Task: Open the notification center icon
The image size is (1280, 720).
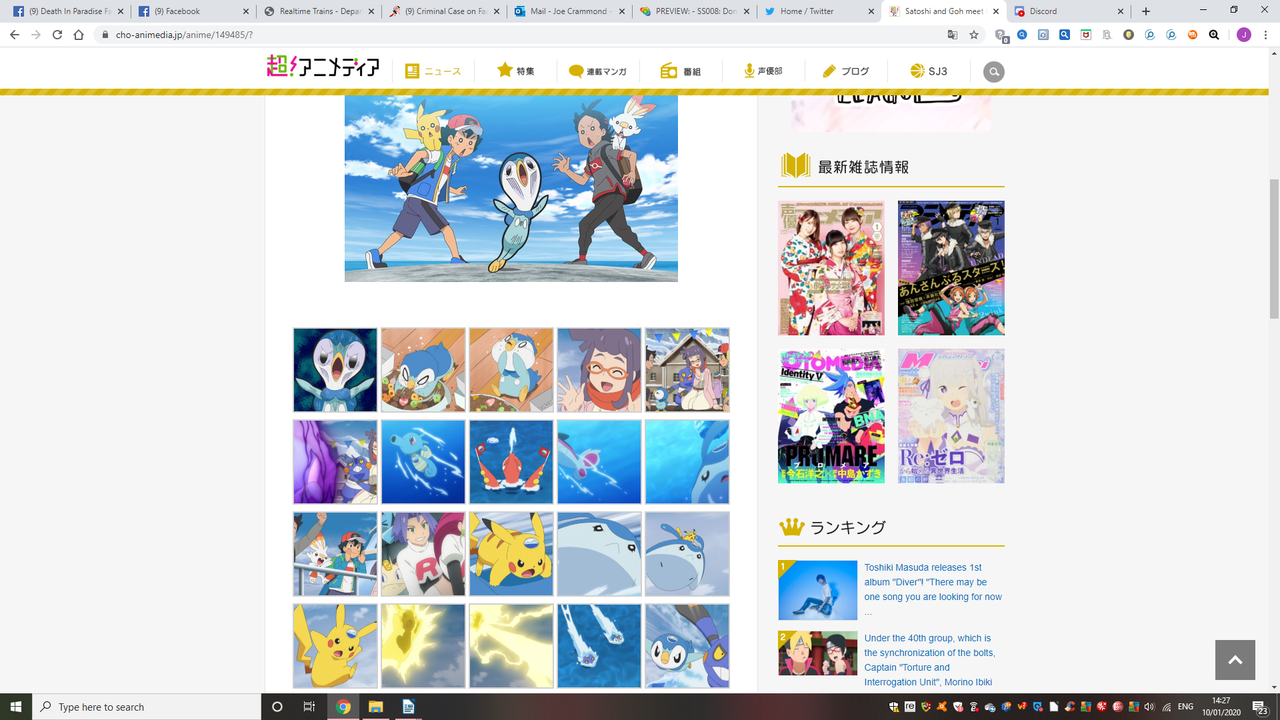Action: point(1259,707)
